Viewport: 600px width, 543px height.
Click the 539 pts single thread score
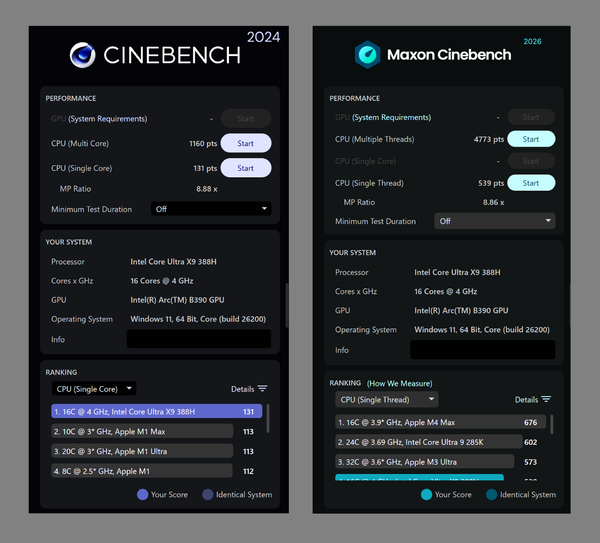(491, 183)
